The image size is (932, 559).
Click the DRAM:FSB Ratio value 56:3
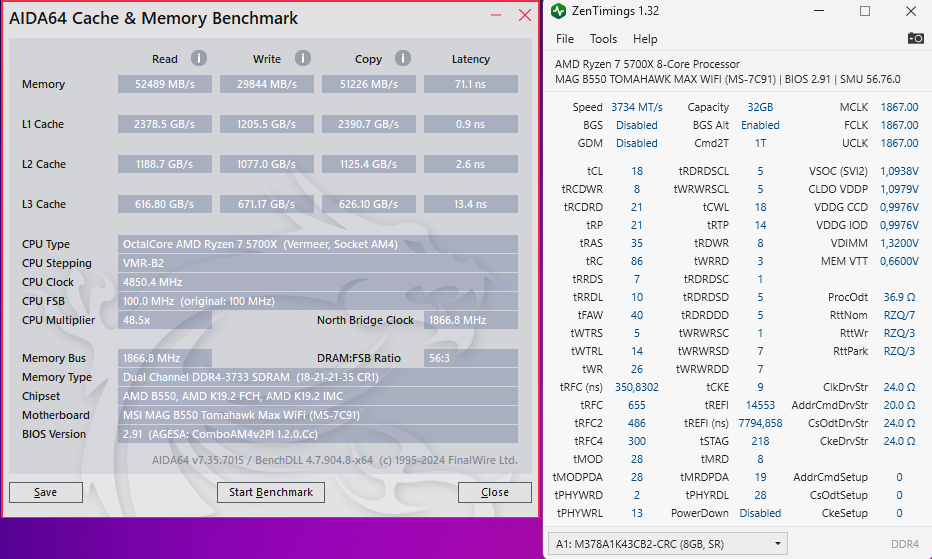tap(471, 358)
